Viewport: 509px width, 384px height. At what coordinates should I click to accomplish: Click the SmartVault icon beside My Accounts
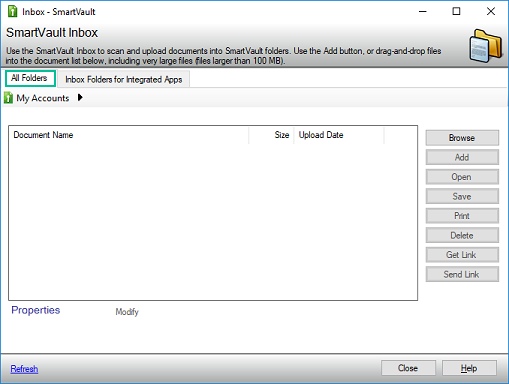click(x=8, y=98)
